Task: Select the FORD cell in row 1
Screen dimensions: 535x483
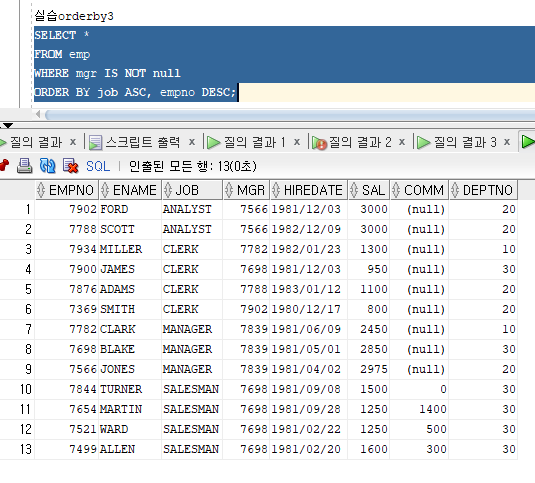Action: (x=130, y=209)
